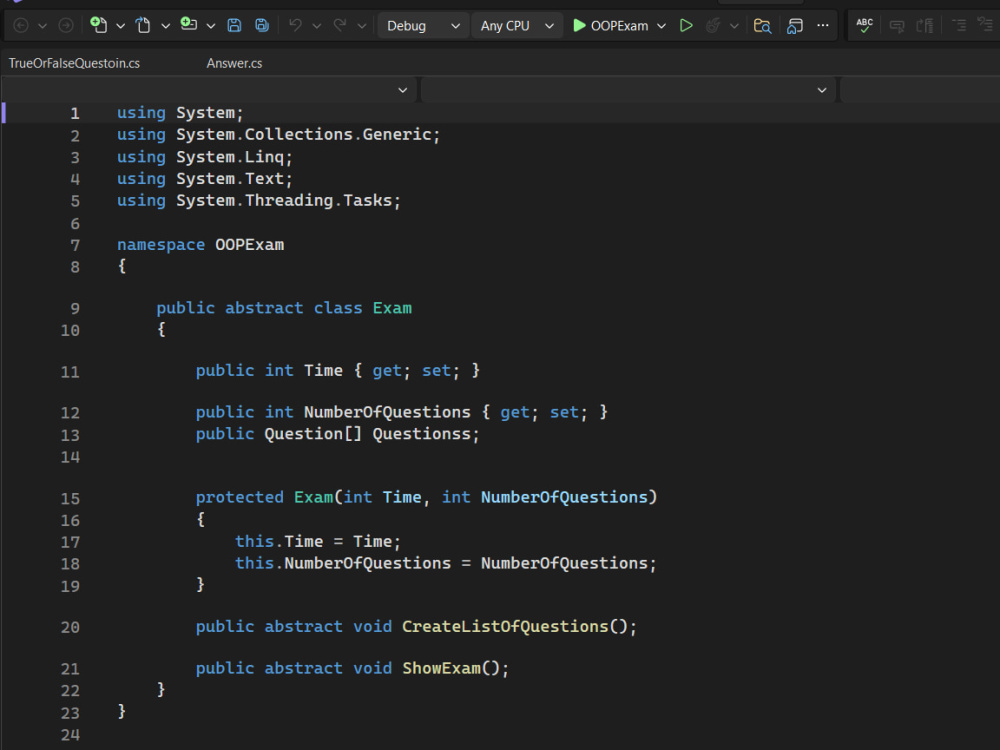Open the Any CPU platform dropdown
The height and width of the screenshot is (750, 1000).
(x=517, y=26)
